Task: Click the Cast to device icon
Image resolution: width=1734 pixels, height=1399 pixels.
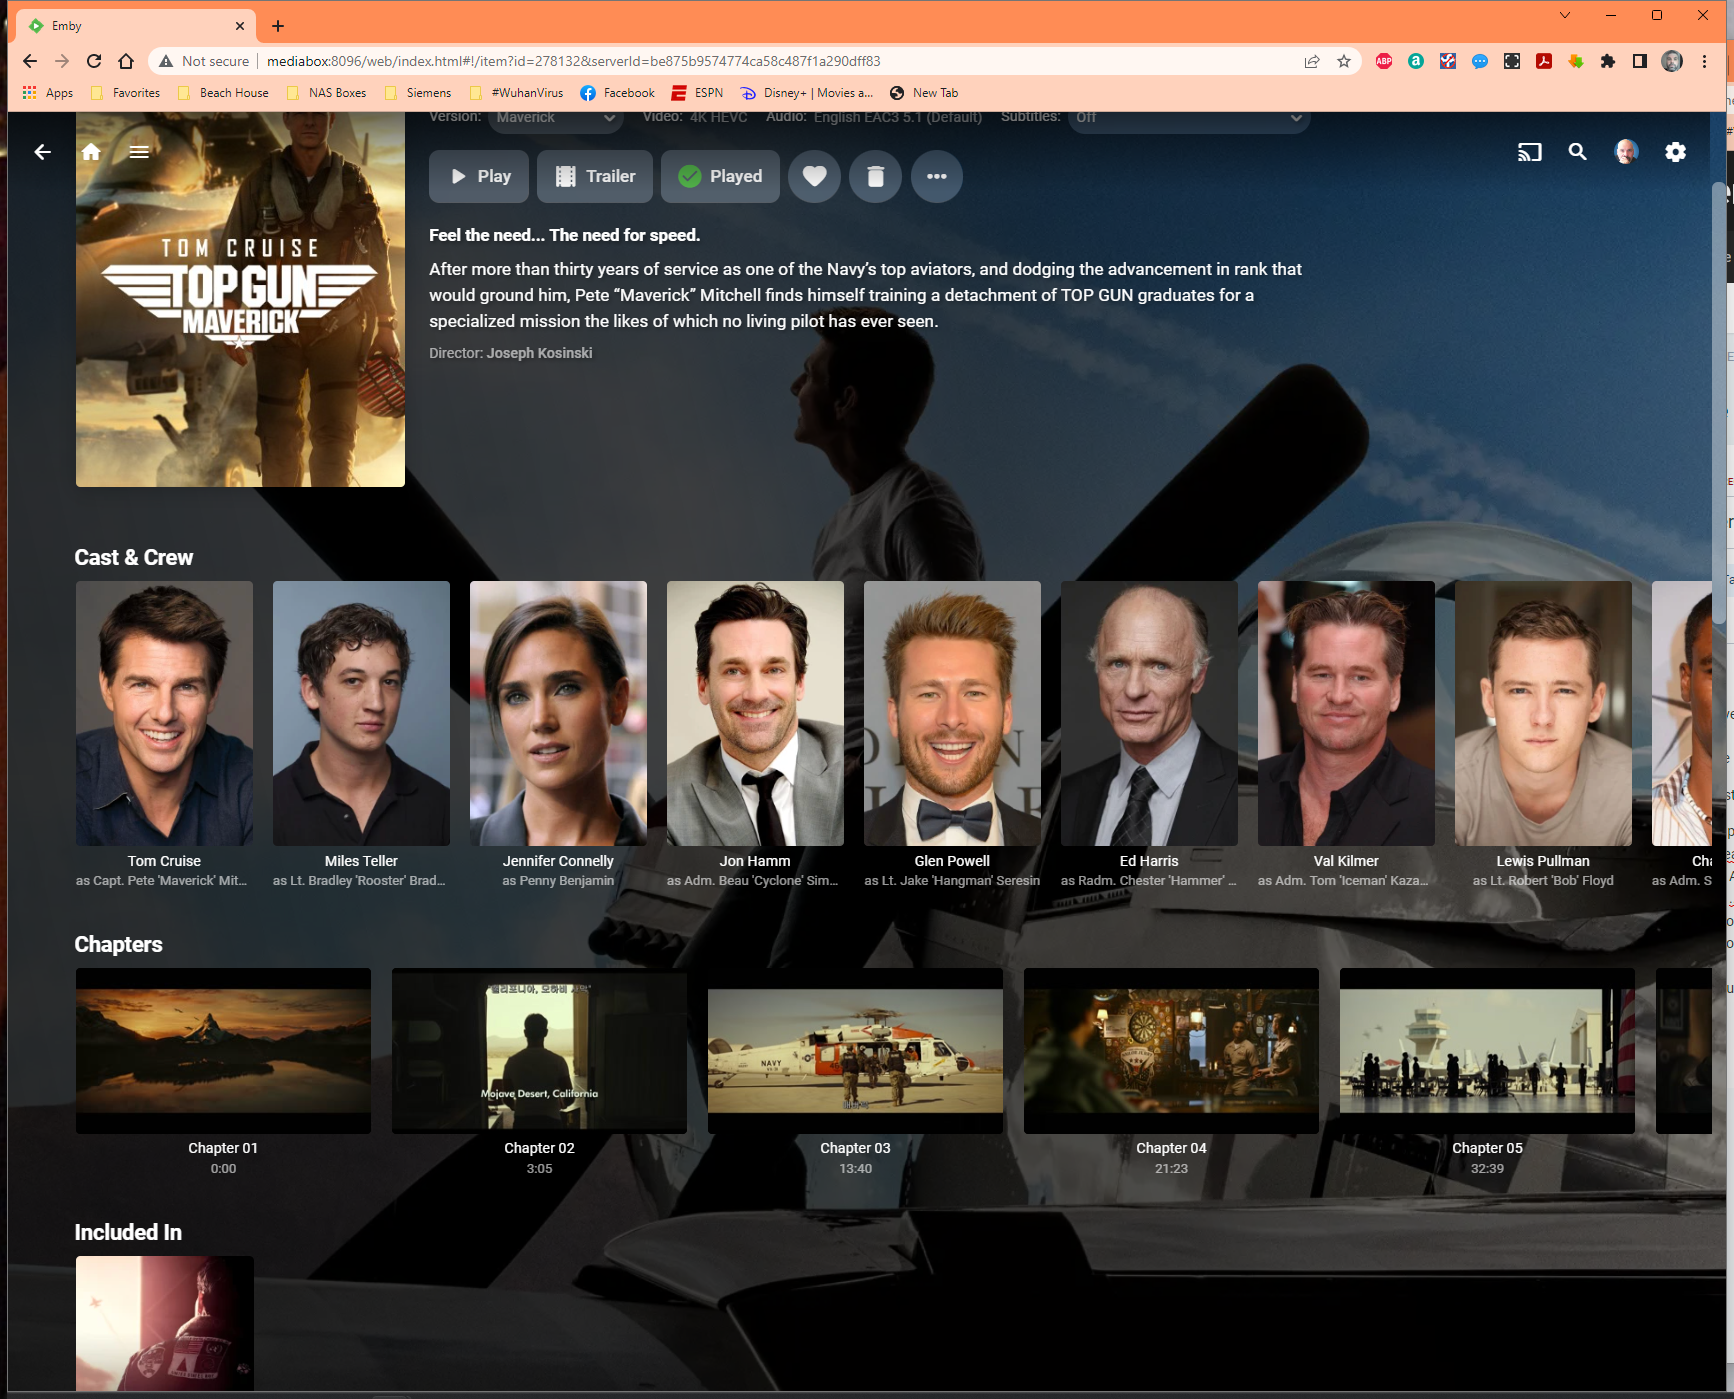Action: (x=1529, y=152)
